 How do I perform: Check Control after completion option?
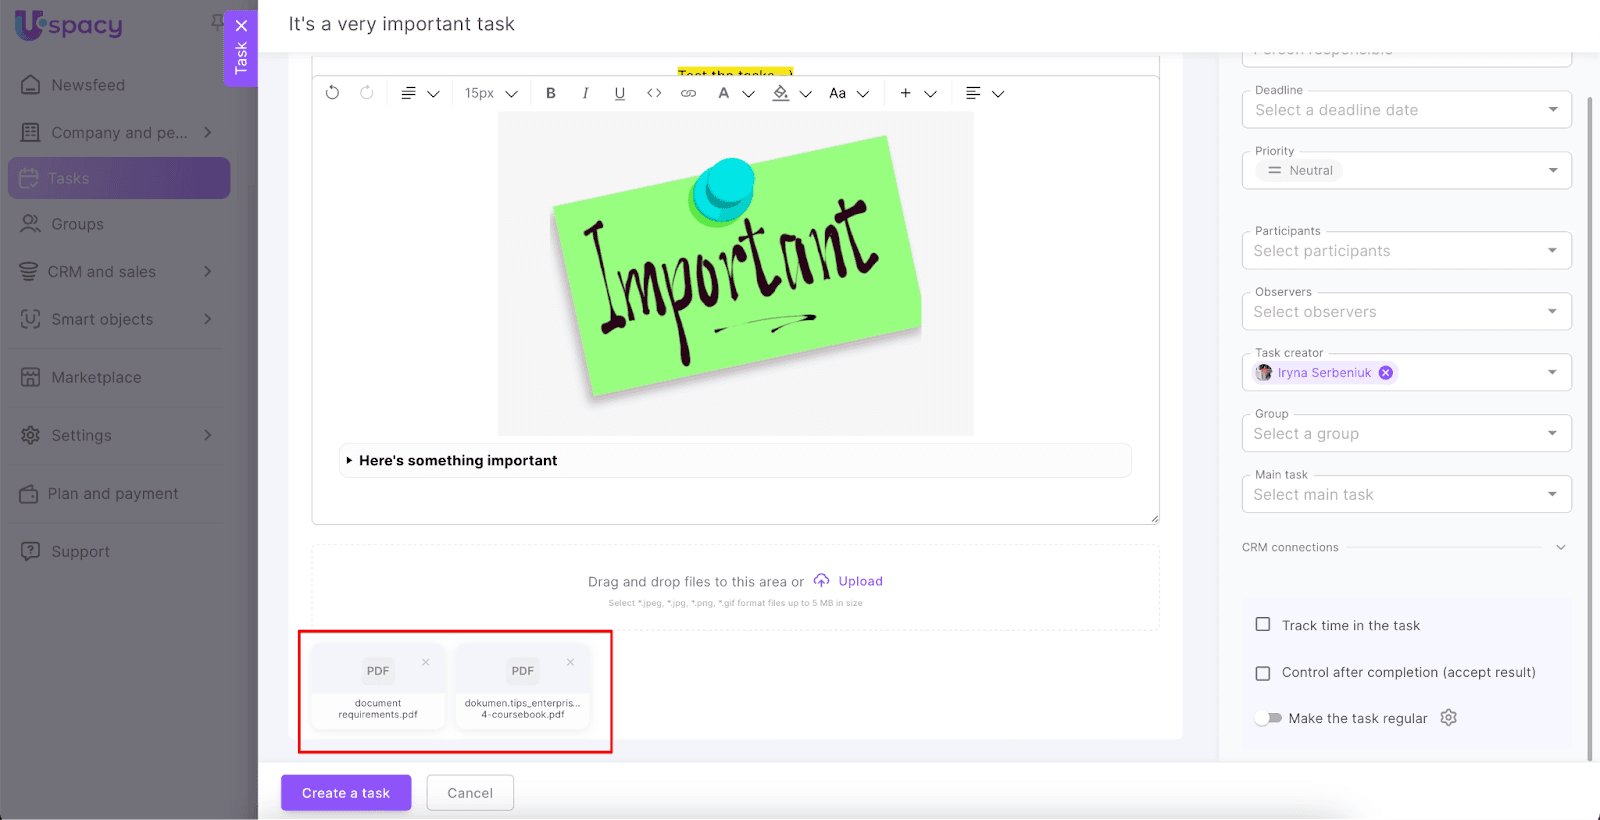pyautogui.click(x=1263, y=673)
